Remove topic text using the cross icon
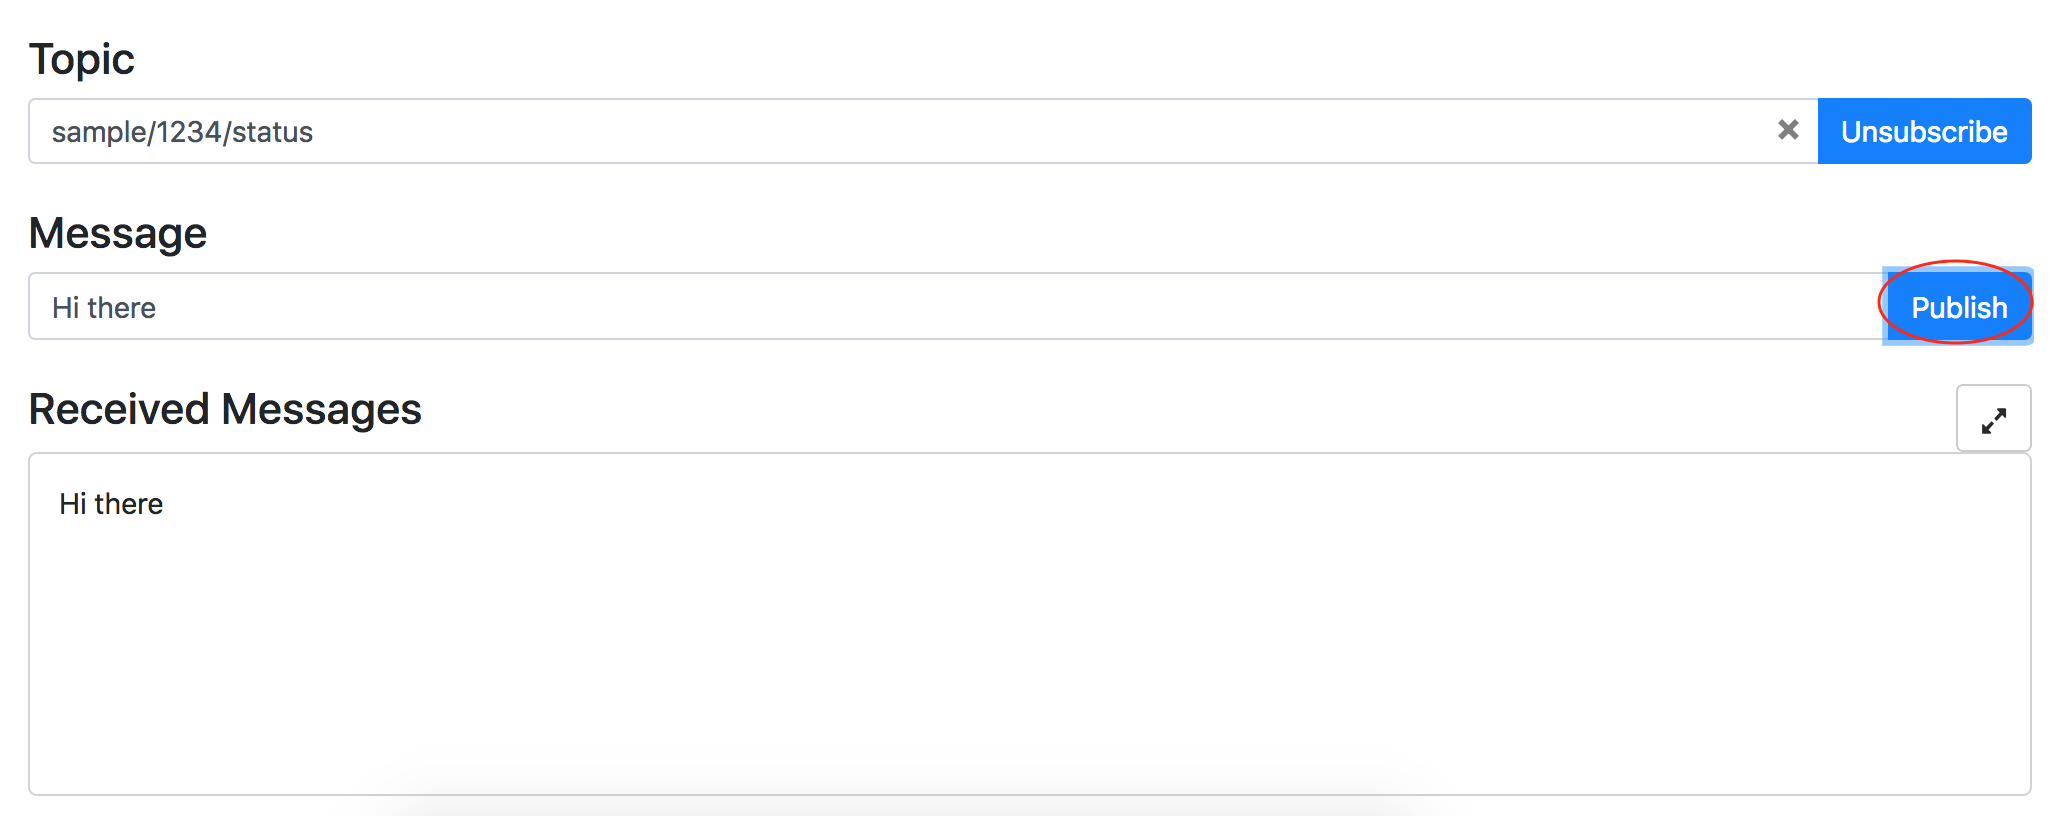 1788,130
